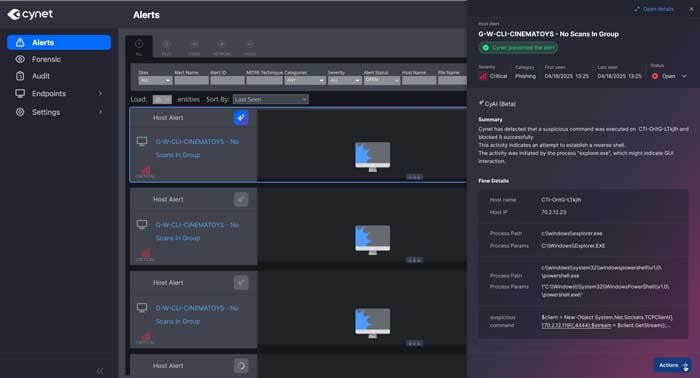Viewport: 700px width, 378px height.
Task: Click the Cynet logo
Action: coord(30,14)
